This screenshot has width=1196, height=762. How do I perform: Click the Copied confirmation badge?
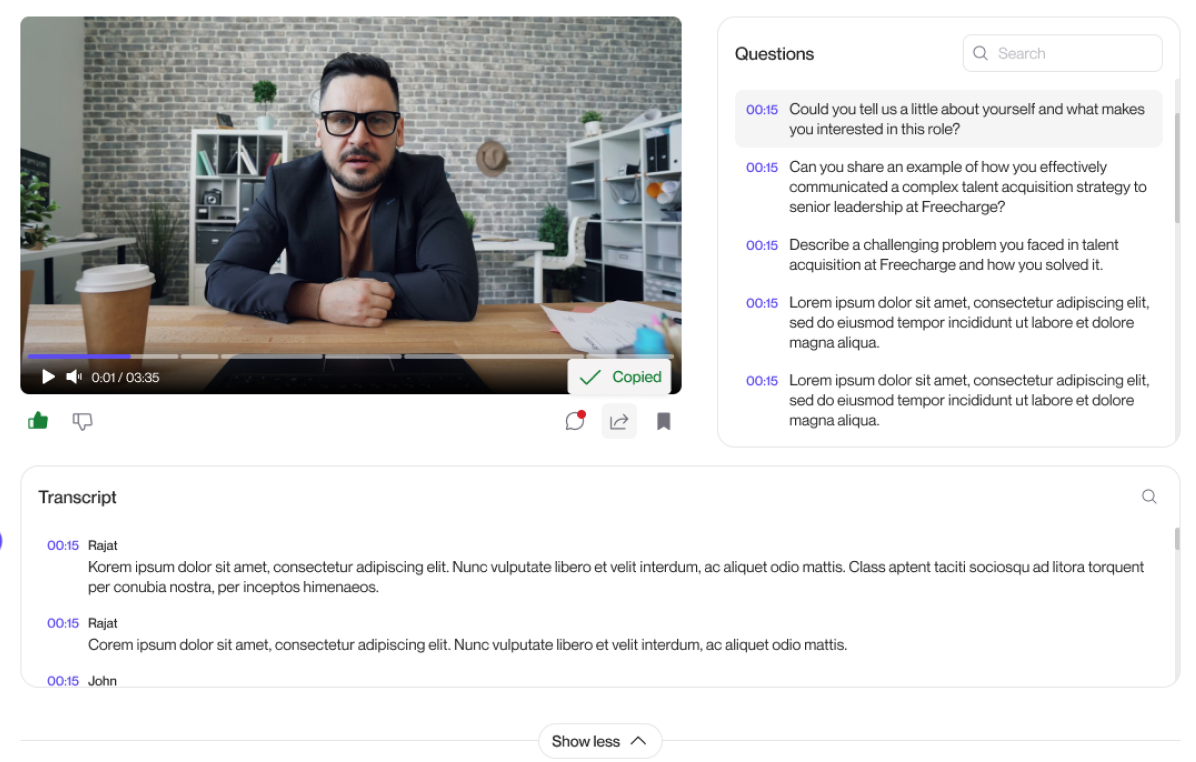619,377
